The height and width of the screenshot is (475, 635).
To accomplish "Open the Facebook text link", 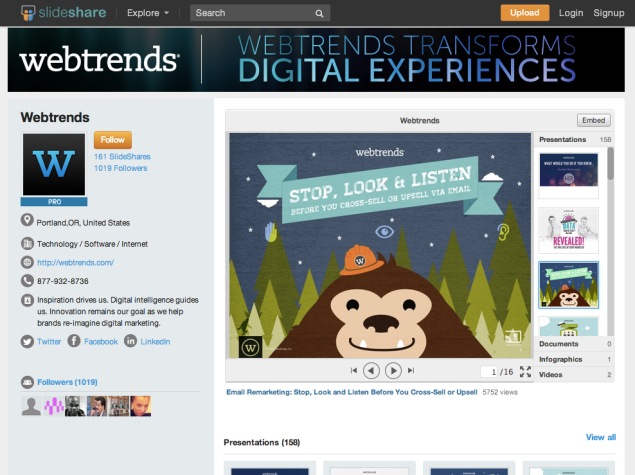I will click(101, 341).
